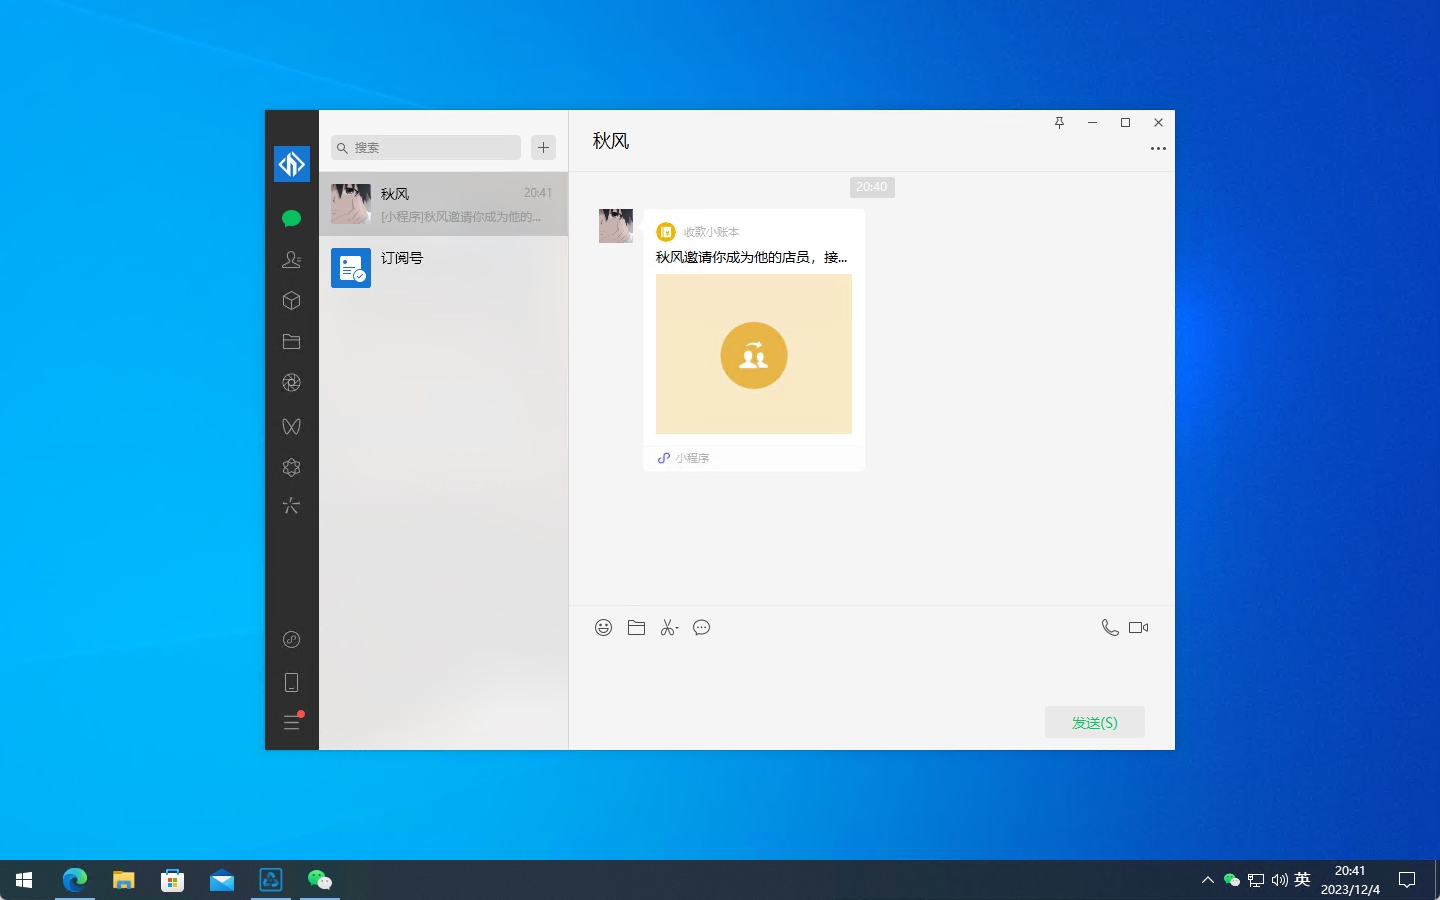Toggle pin window on top
This screenshot has width=1440, height=900.
(1059, 123)
